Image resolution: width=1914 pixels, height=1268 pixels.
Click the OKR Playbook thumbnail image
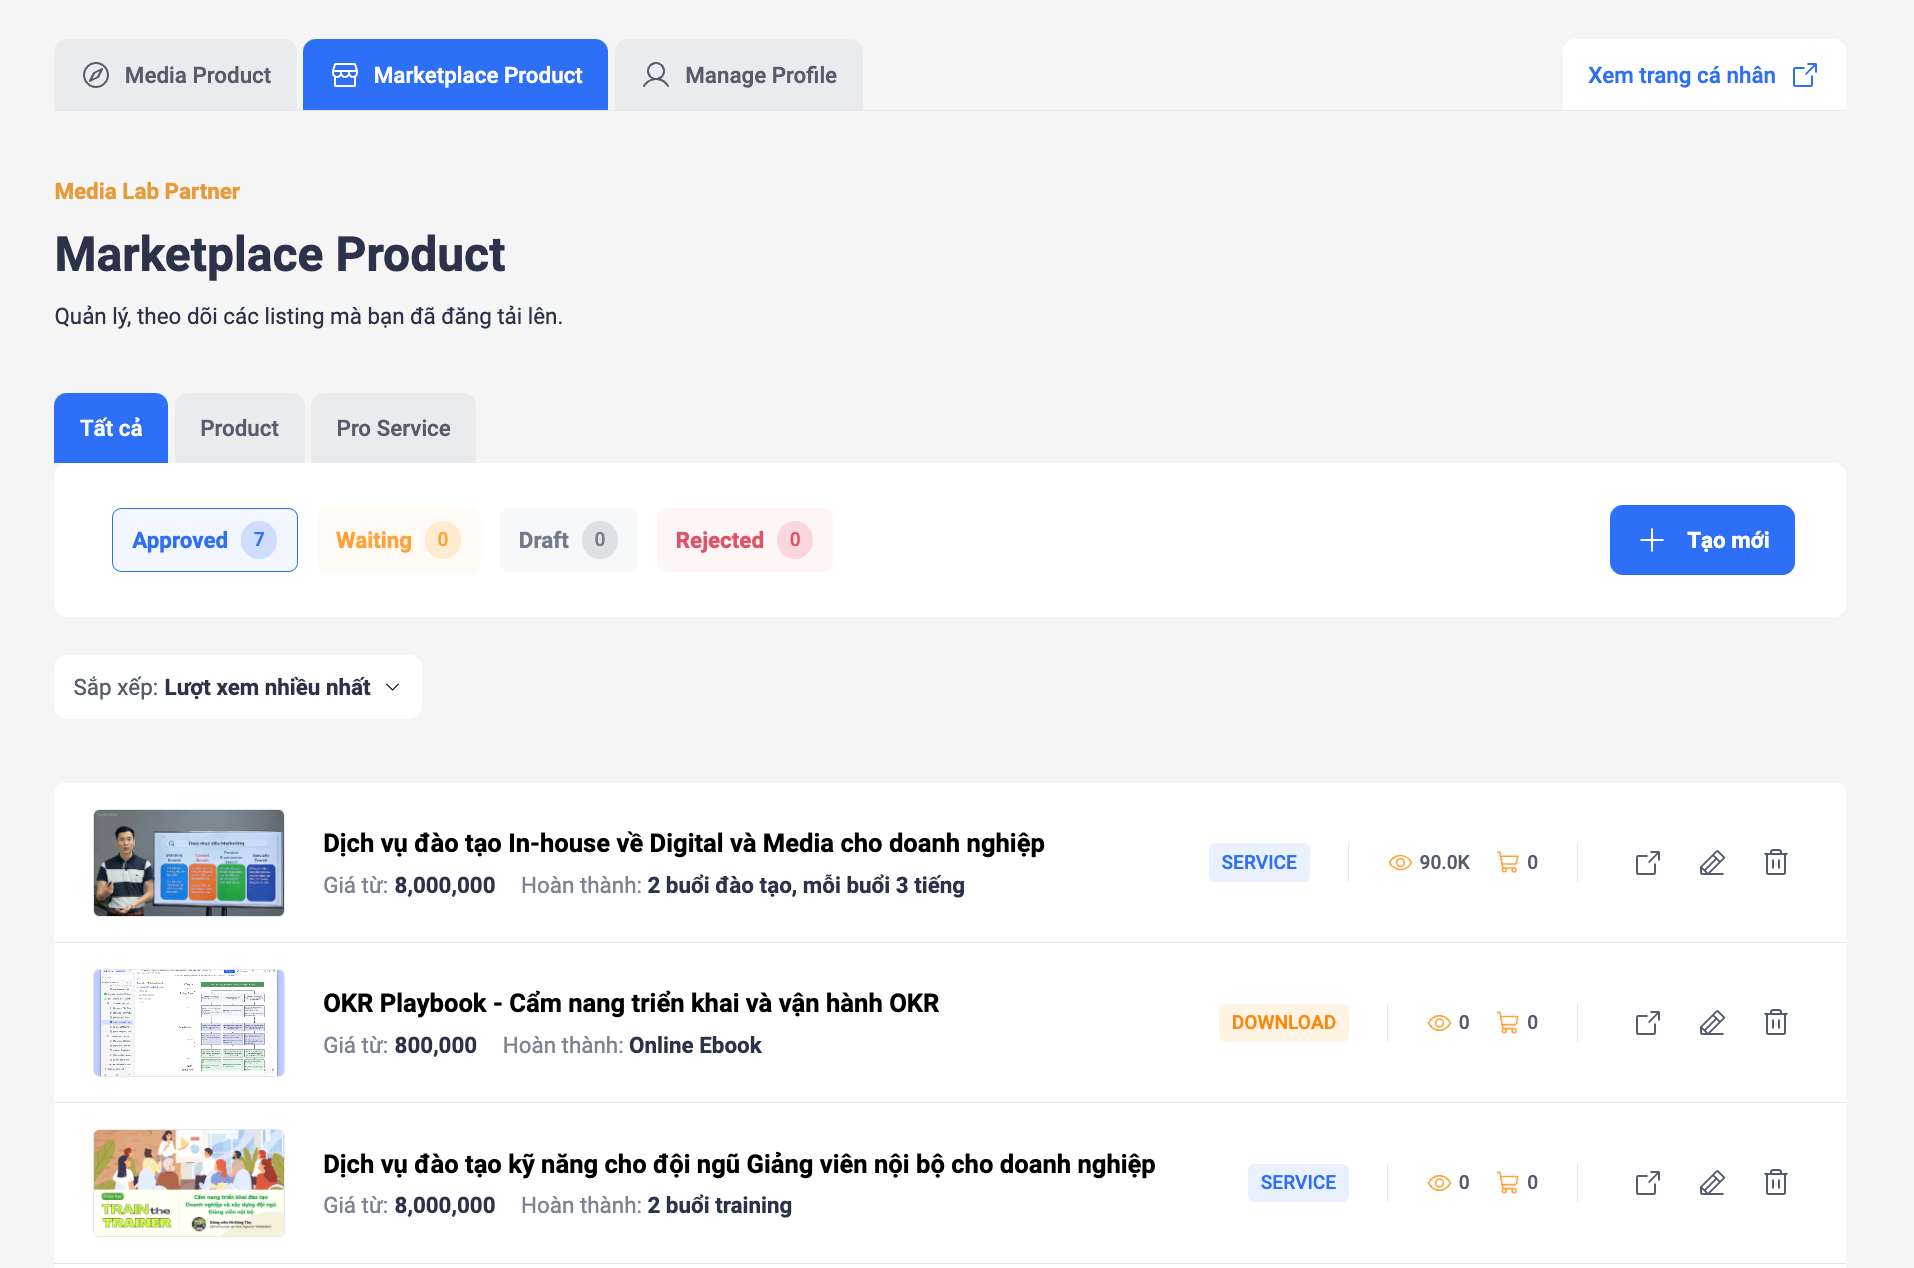(189, 1022)
